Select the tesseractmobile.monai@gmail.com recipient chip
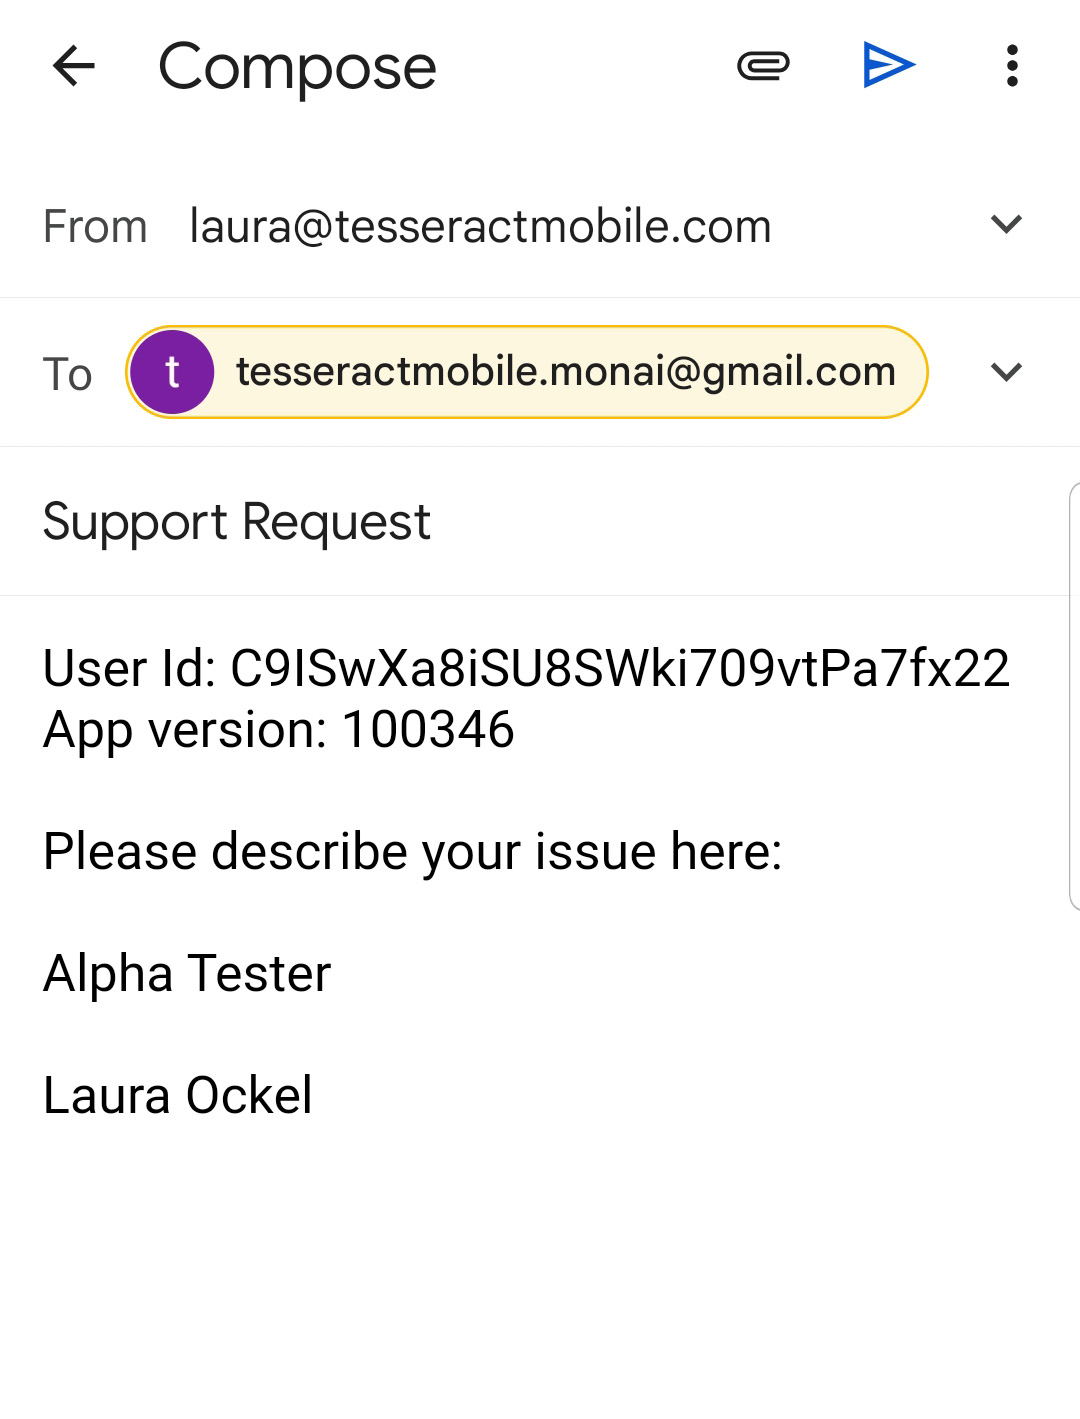This screenshot has height=1419, width=1080. click(527, 372)
